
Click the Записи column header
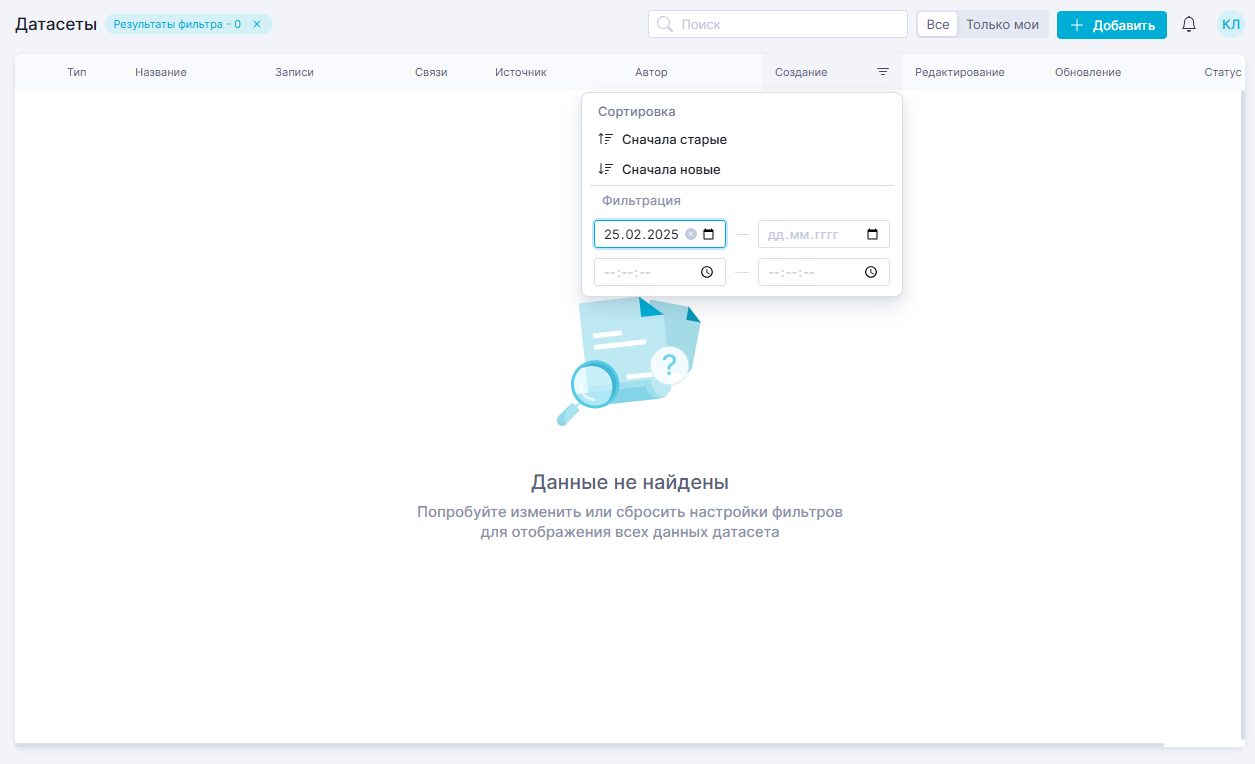(294, 72)
